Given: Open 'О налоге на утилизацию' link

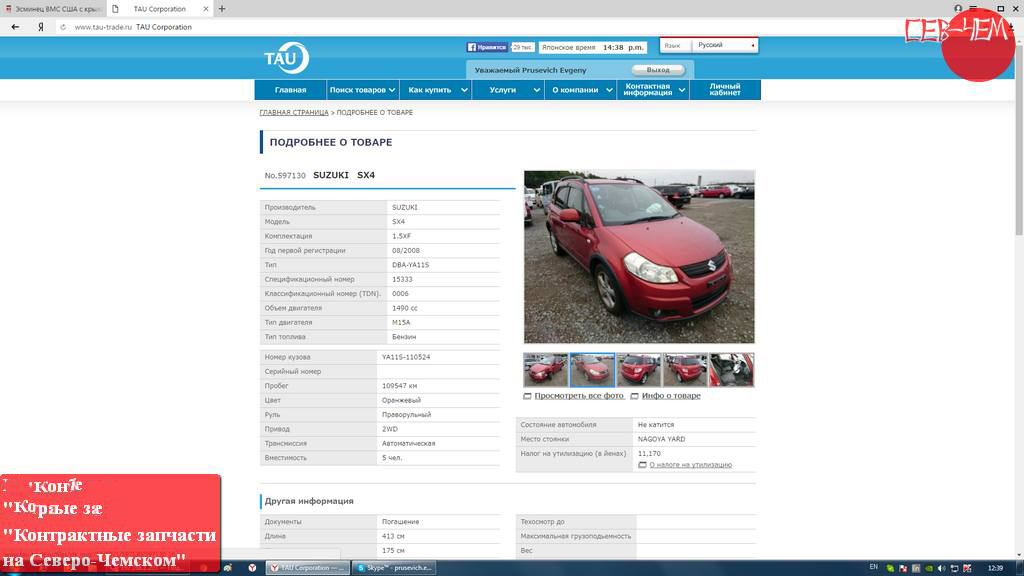Looking at the screenshot, I should tap(690, 465).
